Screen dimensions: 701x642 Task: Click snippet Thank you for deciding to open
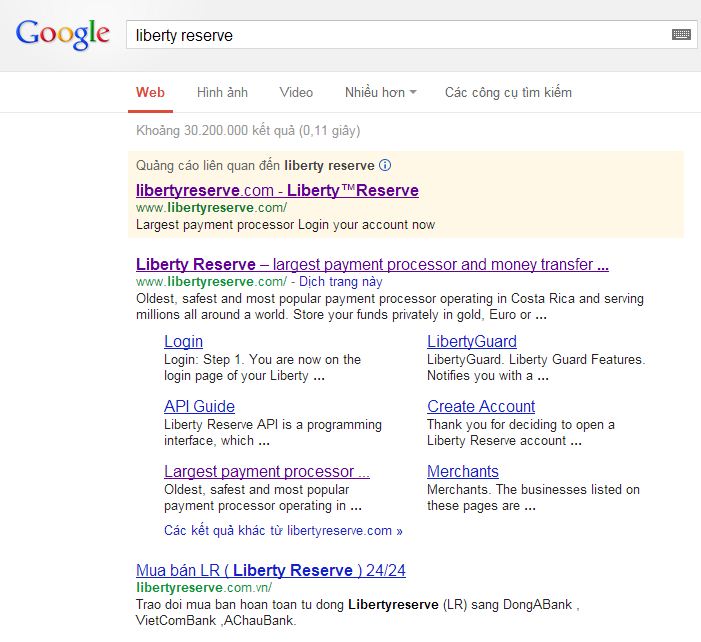coord(521,432)
